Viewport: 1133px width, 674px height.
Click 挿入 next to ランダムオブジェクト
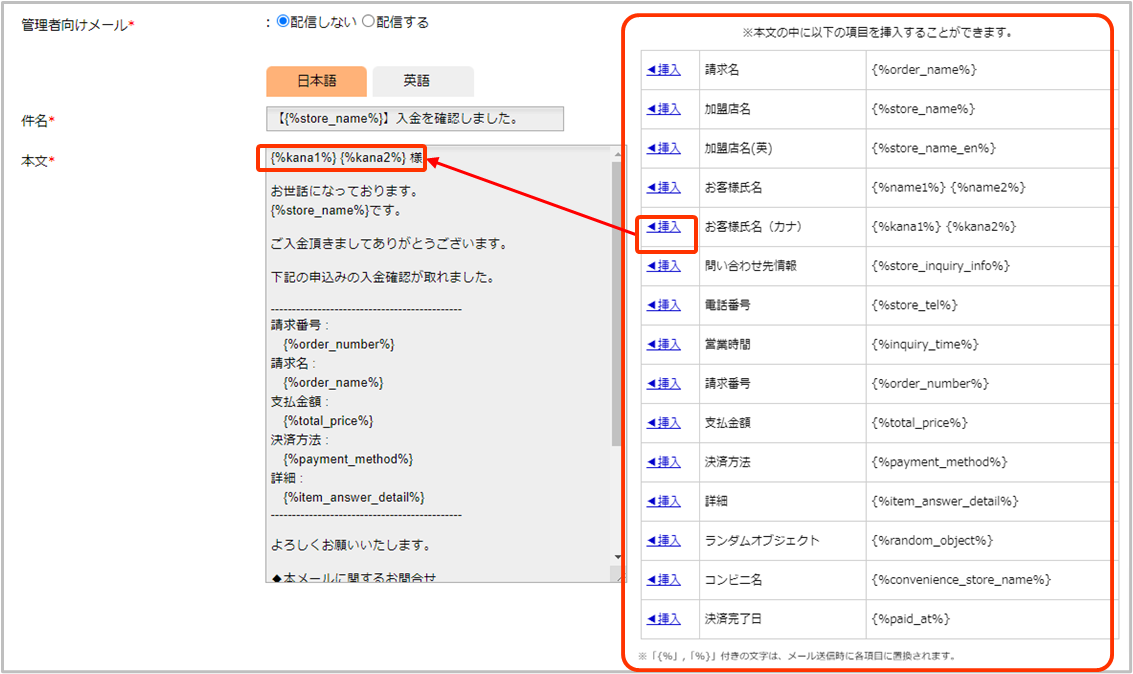(x=664, y=540)
